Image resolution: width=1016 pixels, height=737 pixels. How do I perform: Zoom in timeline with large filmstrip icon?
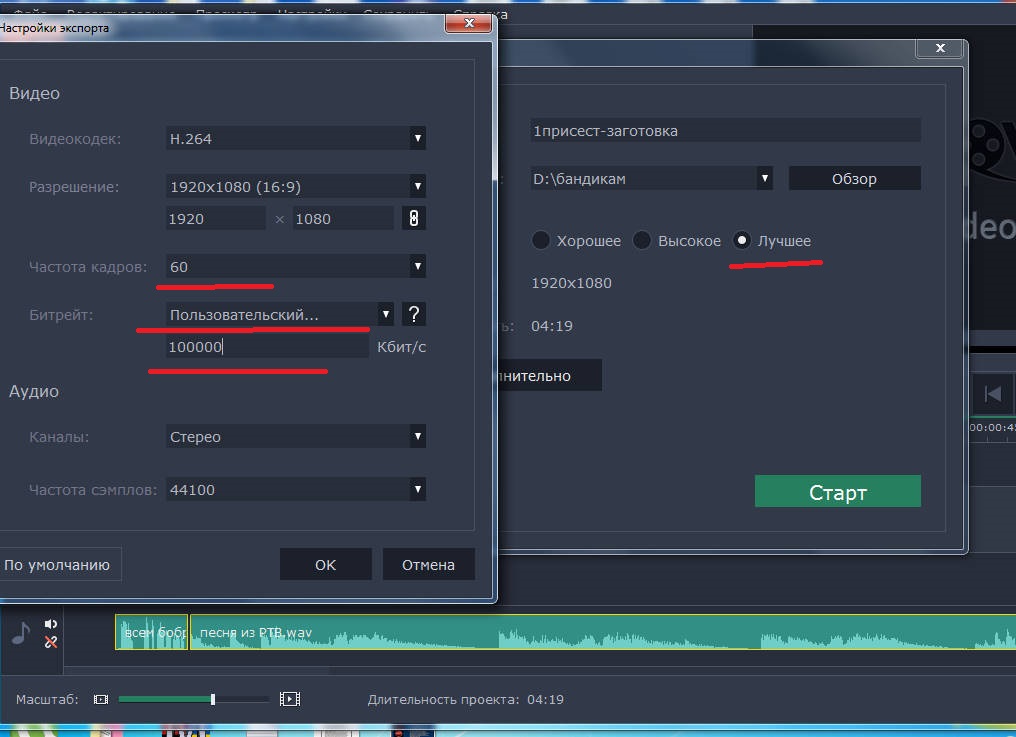pos(290,699)
